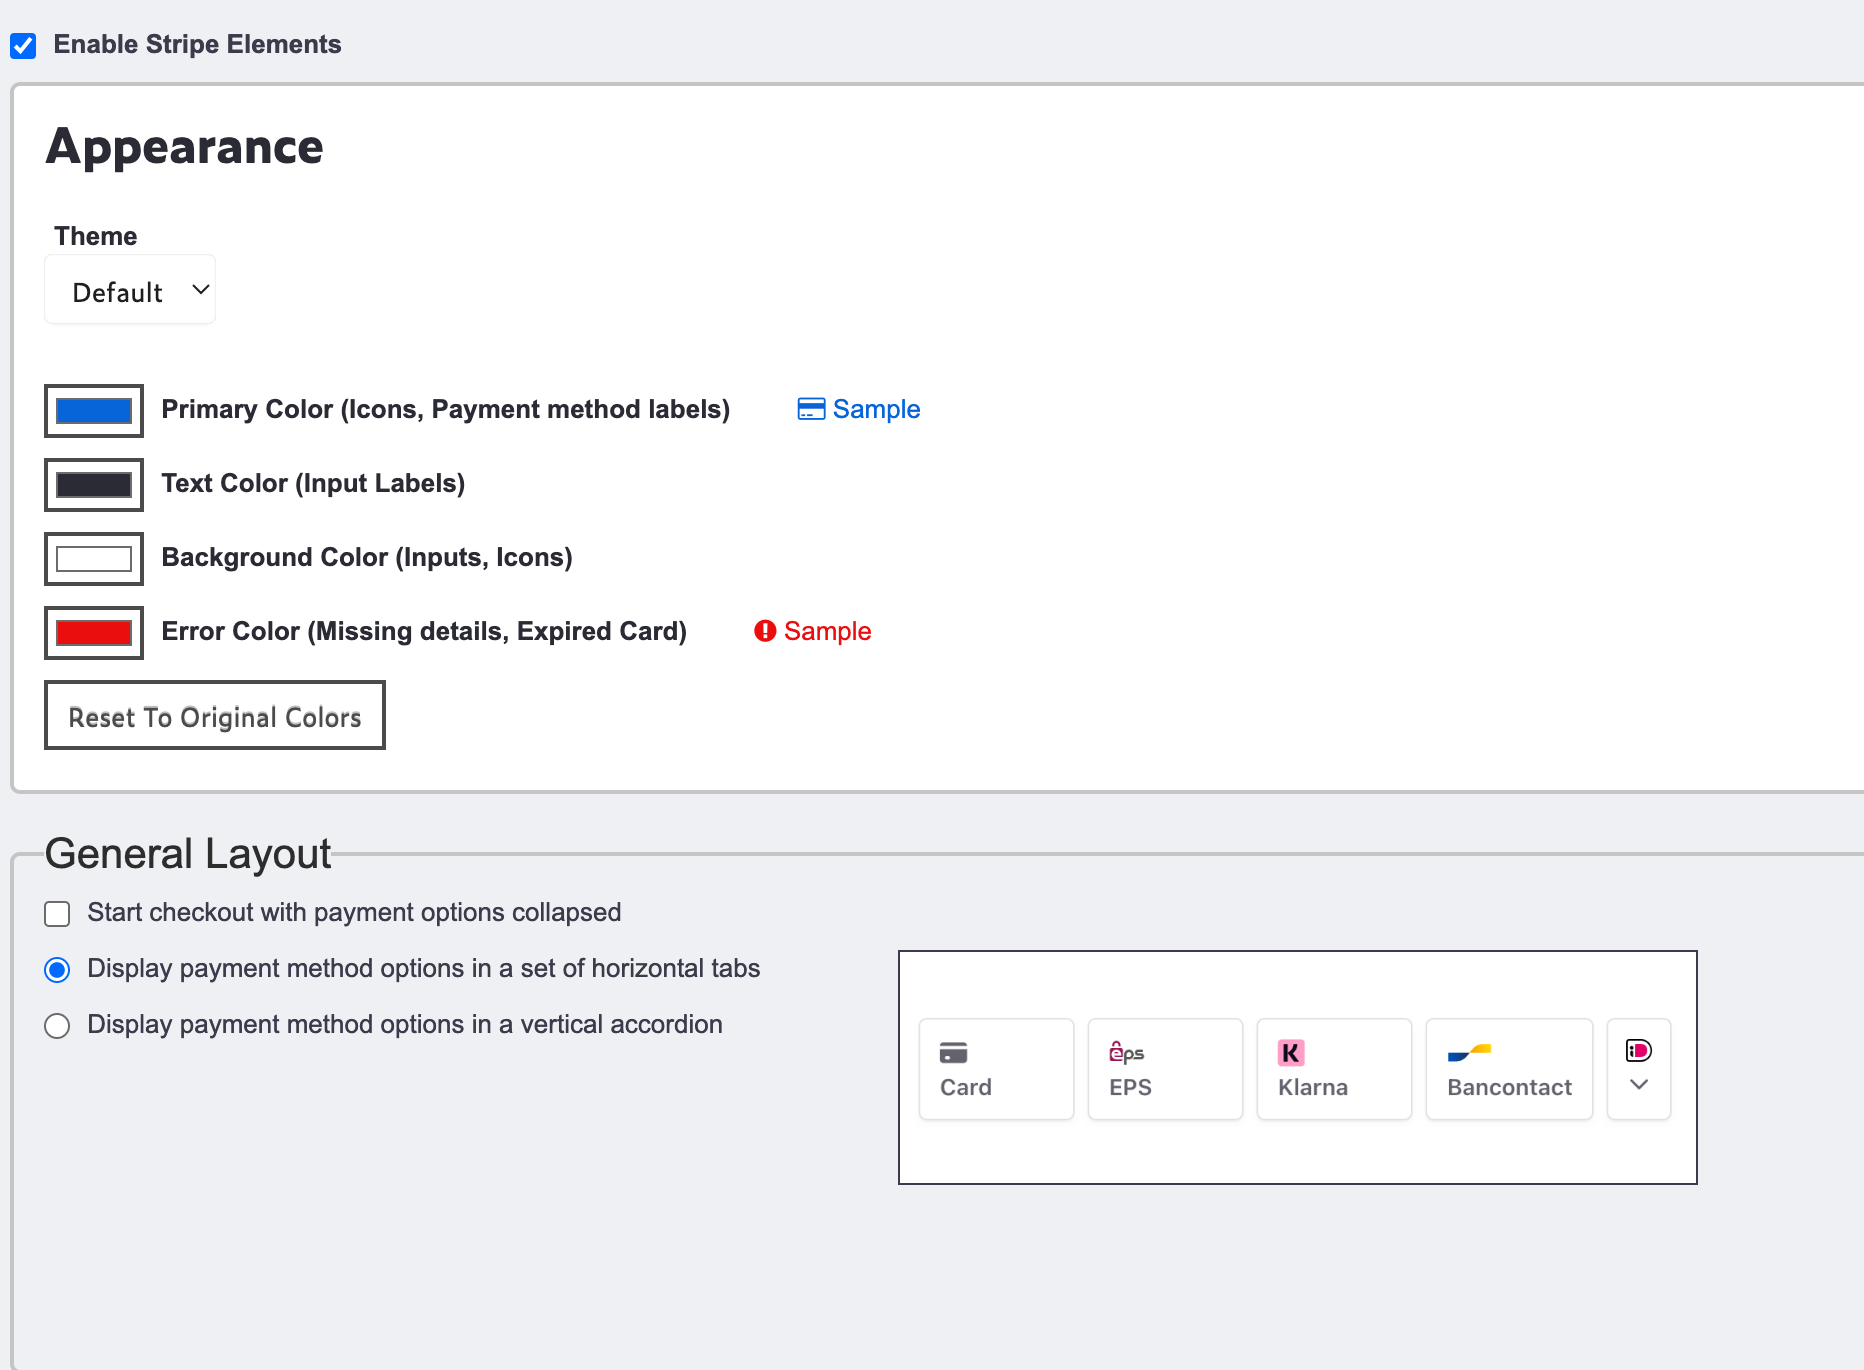Select the EPS payment tab
The width and height of the screenshot is (1864, 1370).
(x=1164, y=1069)
